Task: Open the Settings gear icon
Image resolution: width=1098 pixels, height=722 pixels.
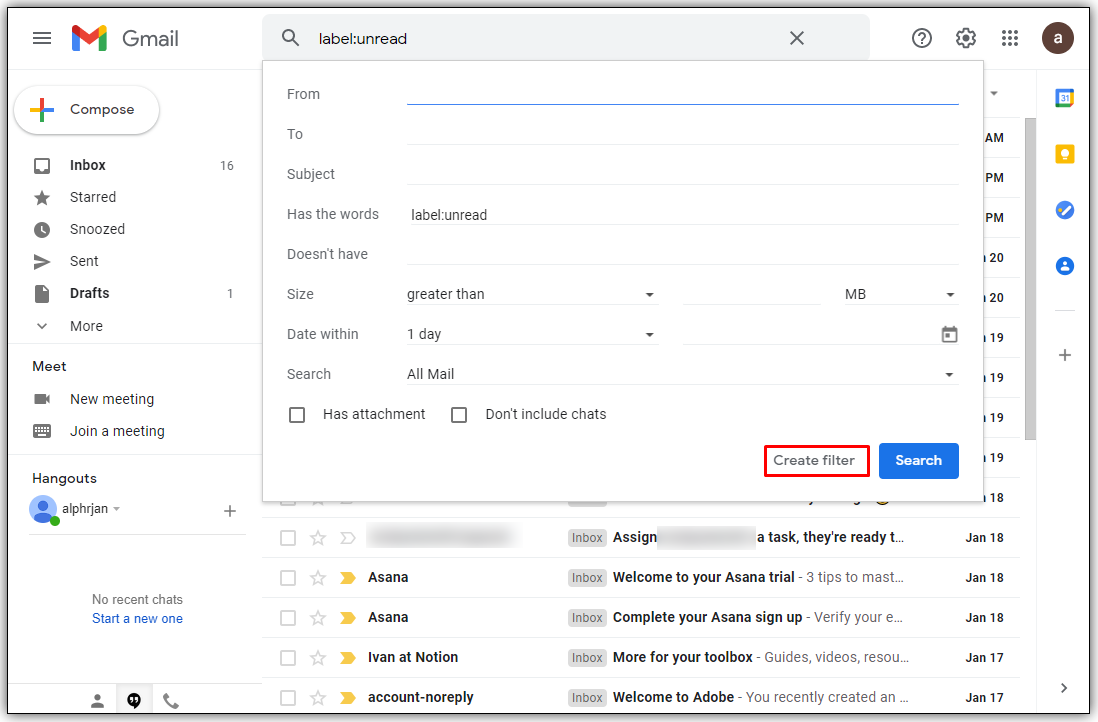Action: click(x=966, y=38)
